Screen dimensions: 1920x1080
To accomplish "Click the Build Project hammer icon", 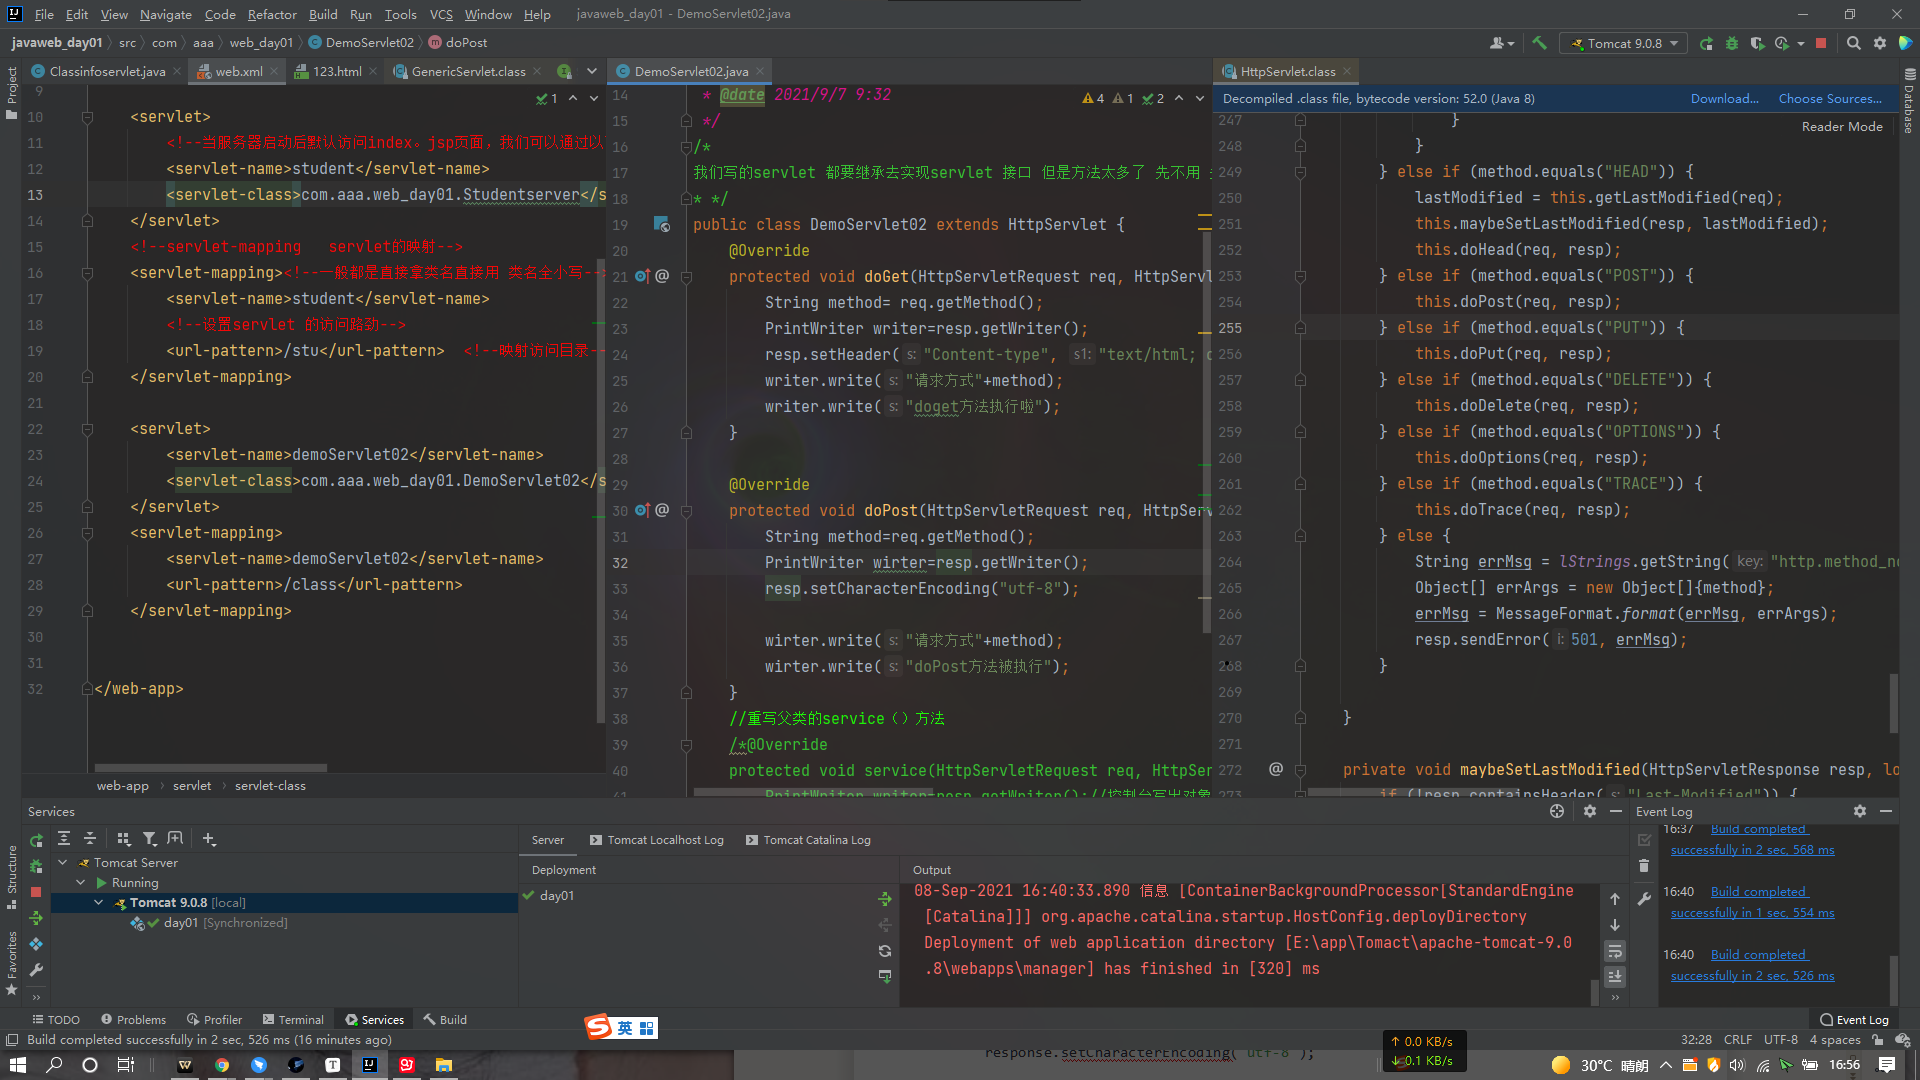I will pos(1539,43).
